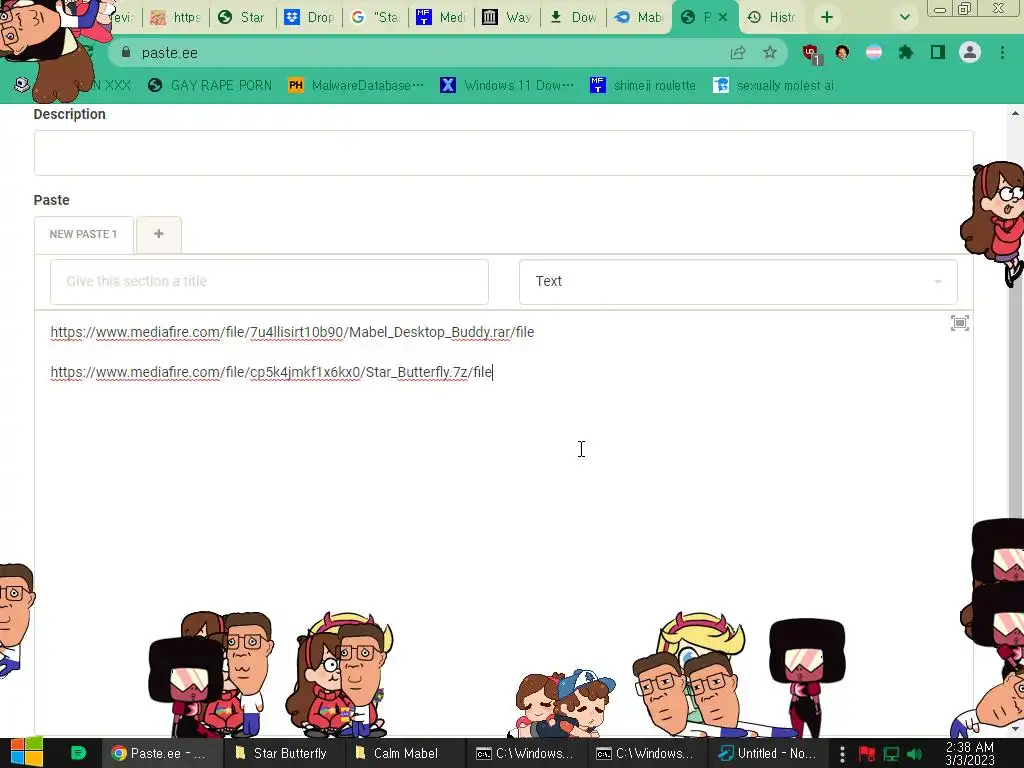Image resolution: width=1024 pixels, height=768 pixels.
Task: Click the Mabel_Desktop_Buddy.rar mediafire link text
Action: tap(292, 332)
